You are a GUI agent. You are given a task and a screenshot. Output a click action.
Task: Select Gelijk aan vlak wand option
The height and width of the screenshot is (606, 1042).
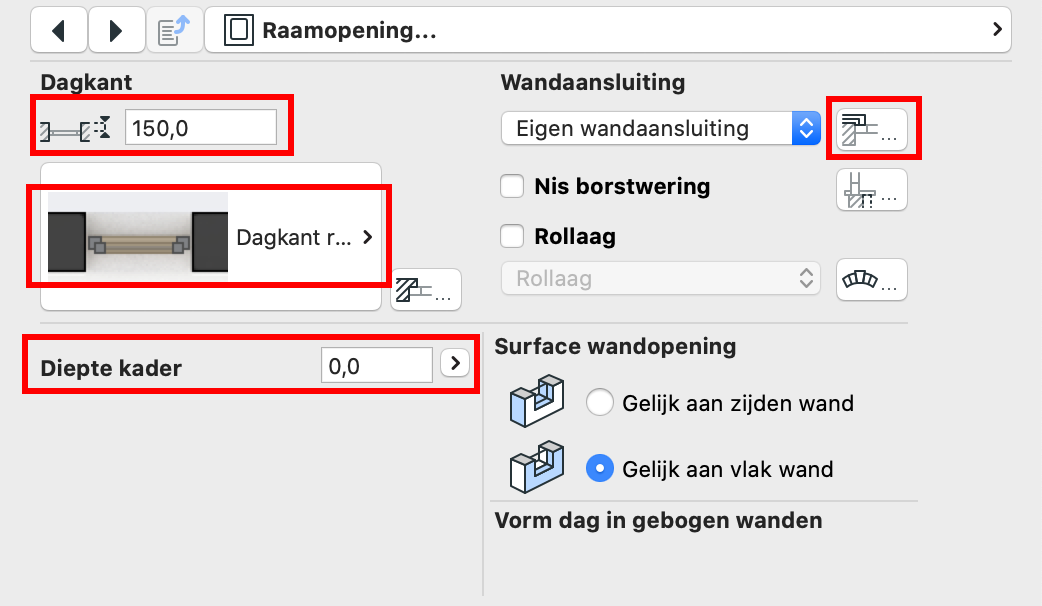[x=599, y=468]
